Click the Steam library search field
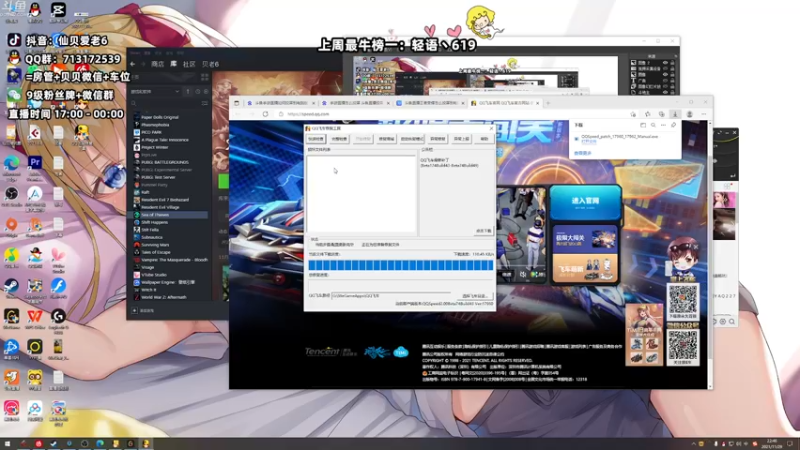Viewport: 800px width, 450px height. [x=165, y=104]
